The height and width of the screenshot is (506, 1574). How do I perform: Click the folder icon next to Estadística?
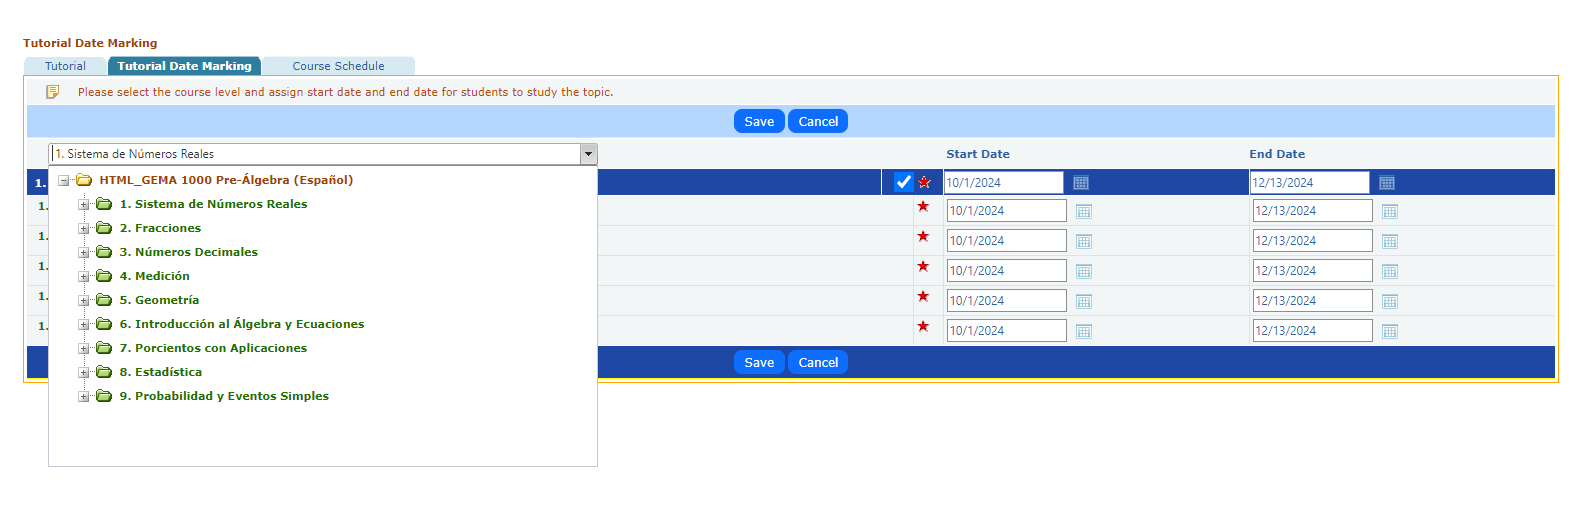104,372
